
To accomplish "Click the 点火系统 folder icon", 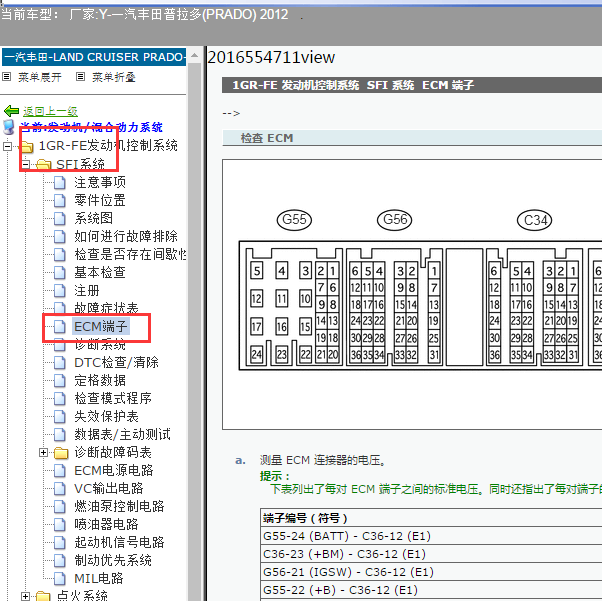I will 43,596.
